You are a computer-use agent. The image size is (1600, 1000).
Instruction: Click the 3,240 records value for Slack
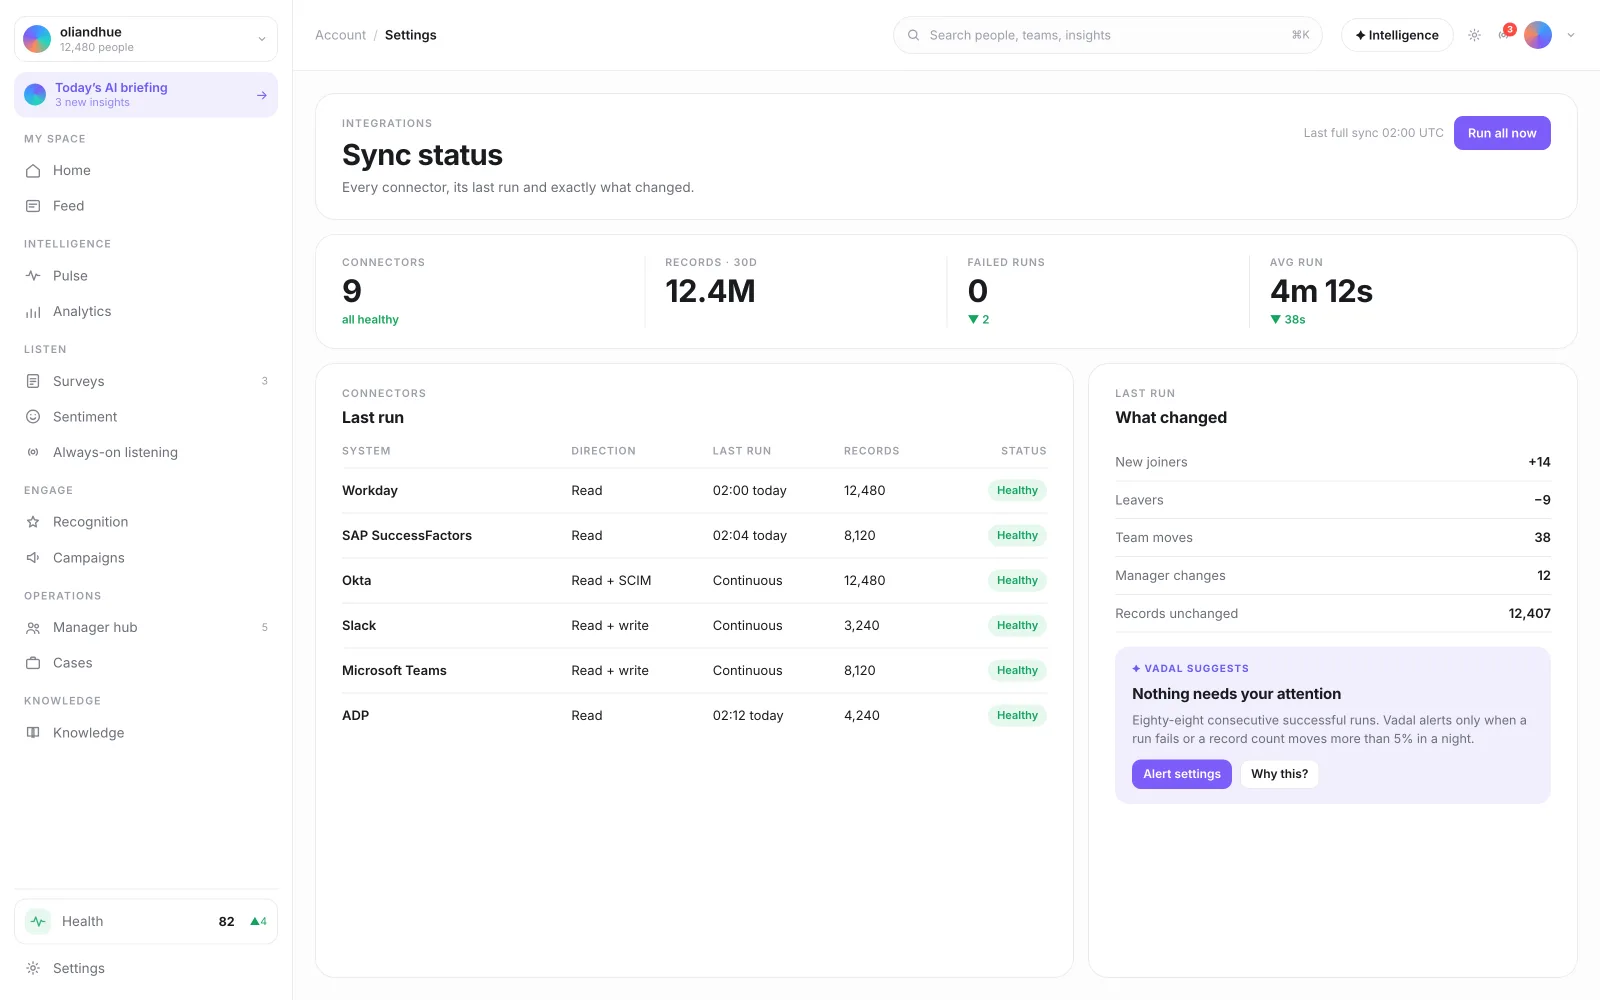[861, 626]
